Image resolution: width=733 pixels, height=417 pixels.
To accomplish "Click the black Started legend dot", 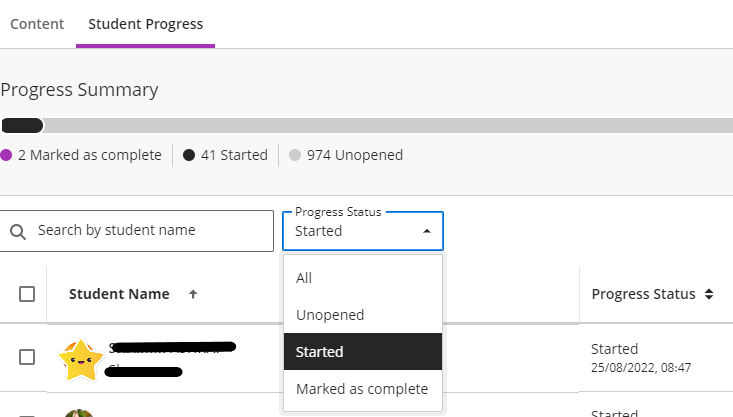I will (x=189, y=155).
